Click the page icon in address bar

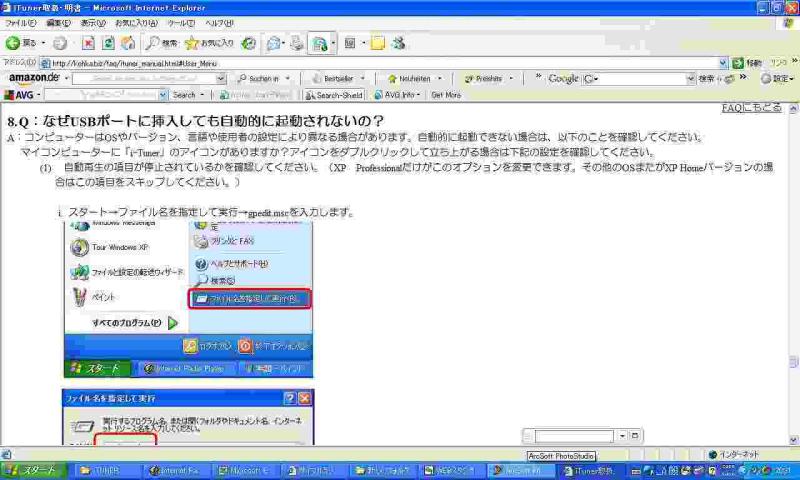click(x=45, y=63)
